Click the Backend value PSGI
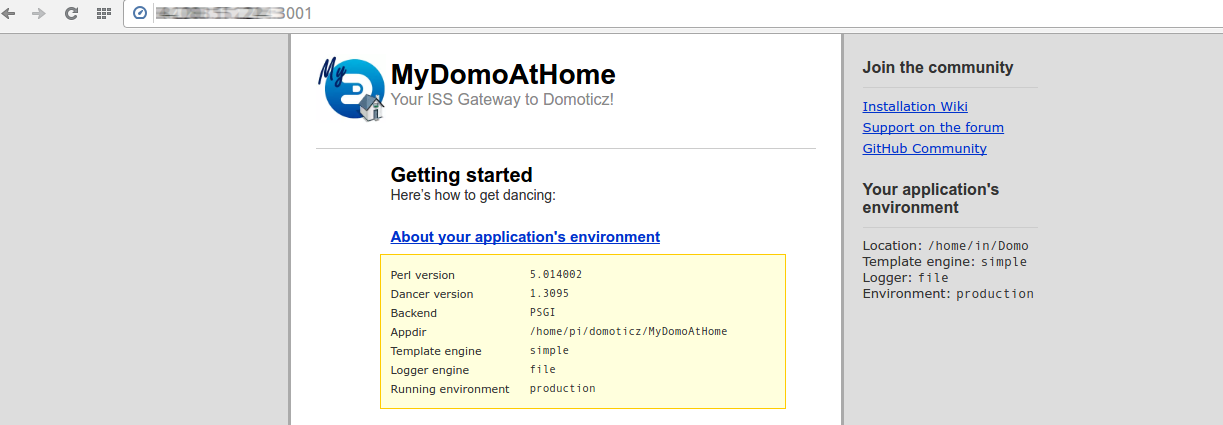Screen dimensions: 1223x425 (x=543, y=312)
